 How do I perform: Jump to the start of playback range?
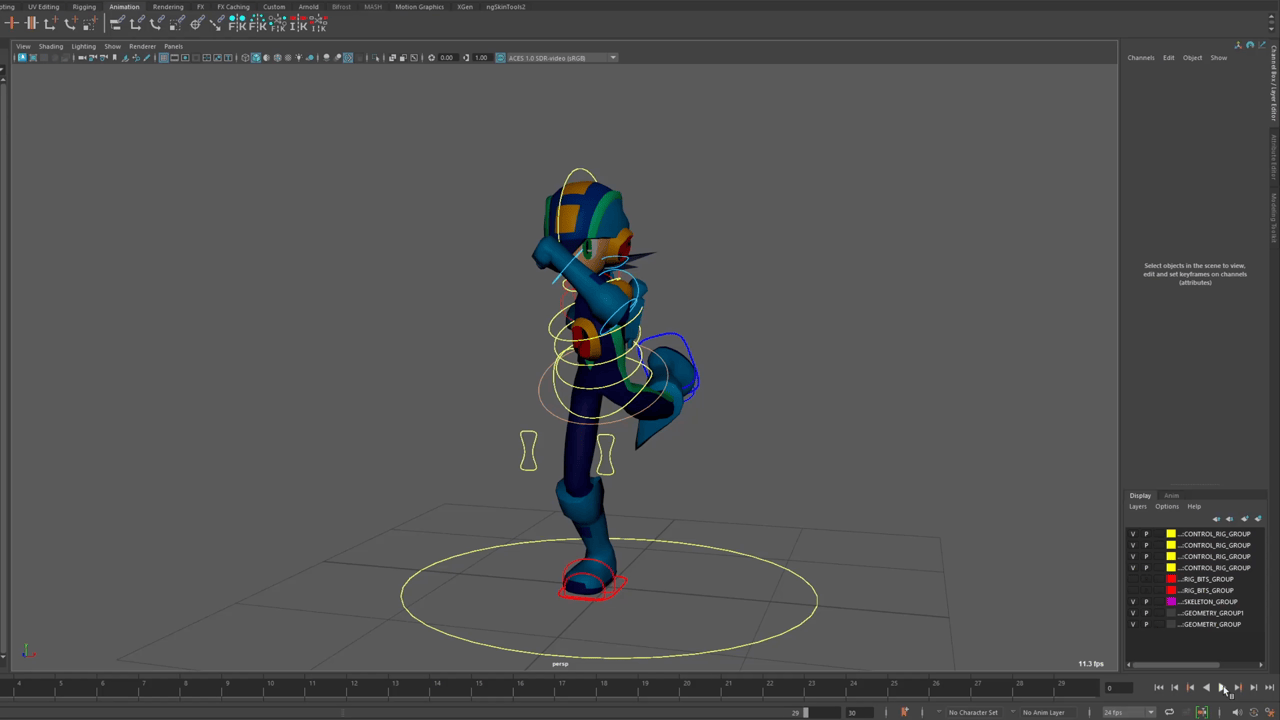click(x=1159, y=688)
